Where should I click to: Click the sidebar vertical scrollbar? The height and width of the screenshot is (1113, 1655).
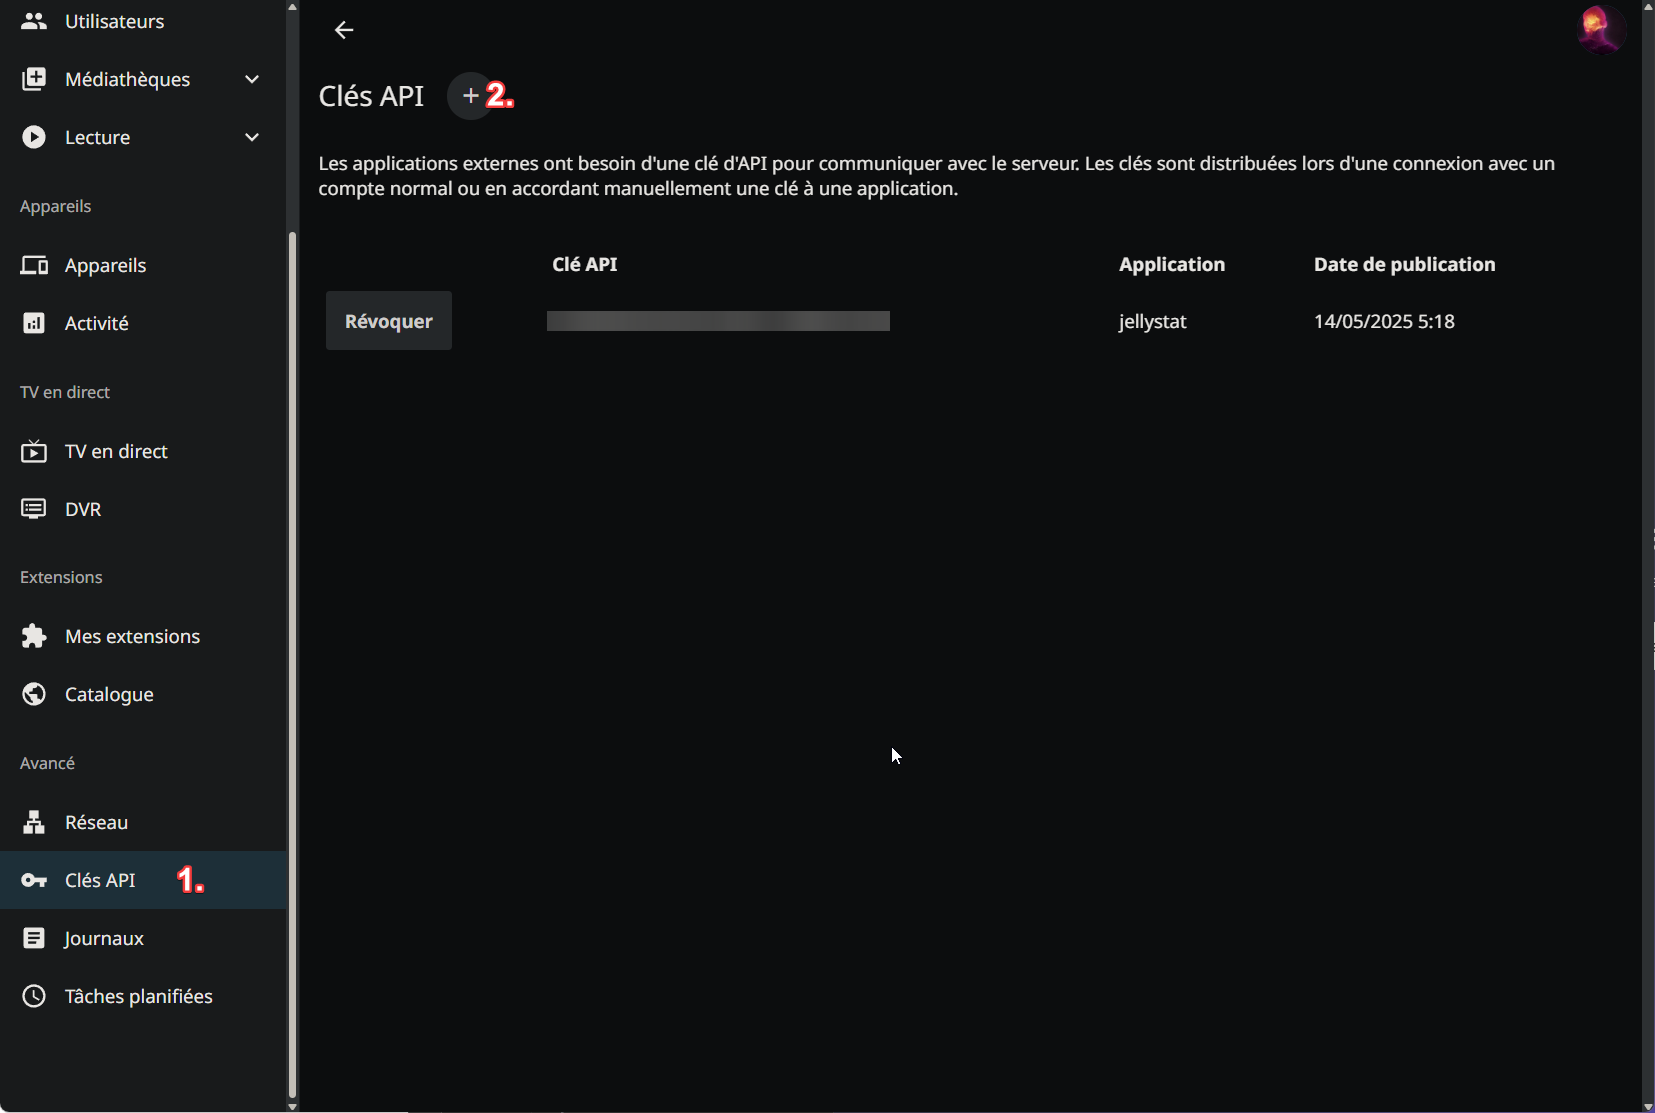(292, 660)
